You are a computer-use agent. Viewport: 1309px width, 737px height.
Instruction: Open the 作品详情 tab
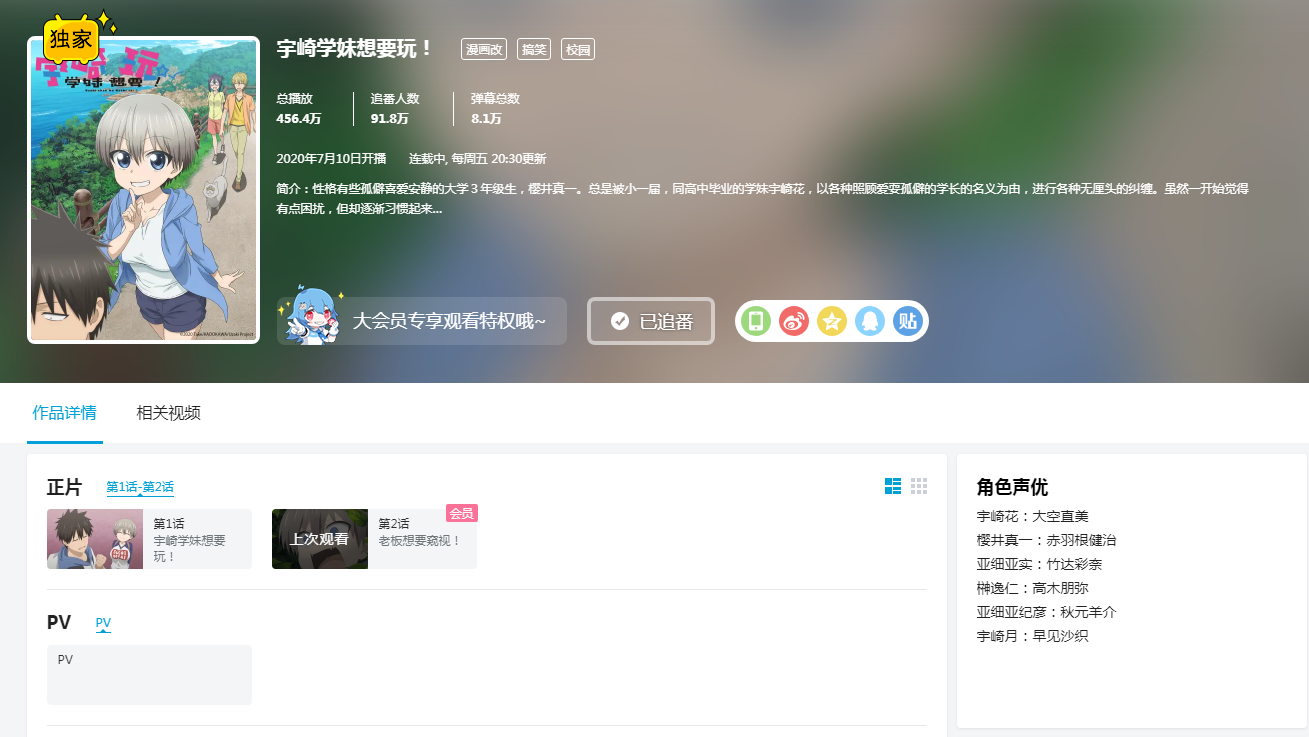[65, 413]
